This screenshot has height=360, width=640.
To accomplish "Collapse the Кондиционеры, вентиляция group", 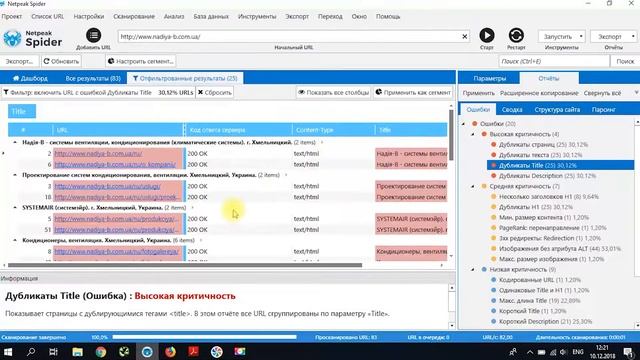I will coord(15,240).
